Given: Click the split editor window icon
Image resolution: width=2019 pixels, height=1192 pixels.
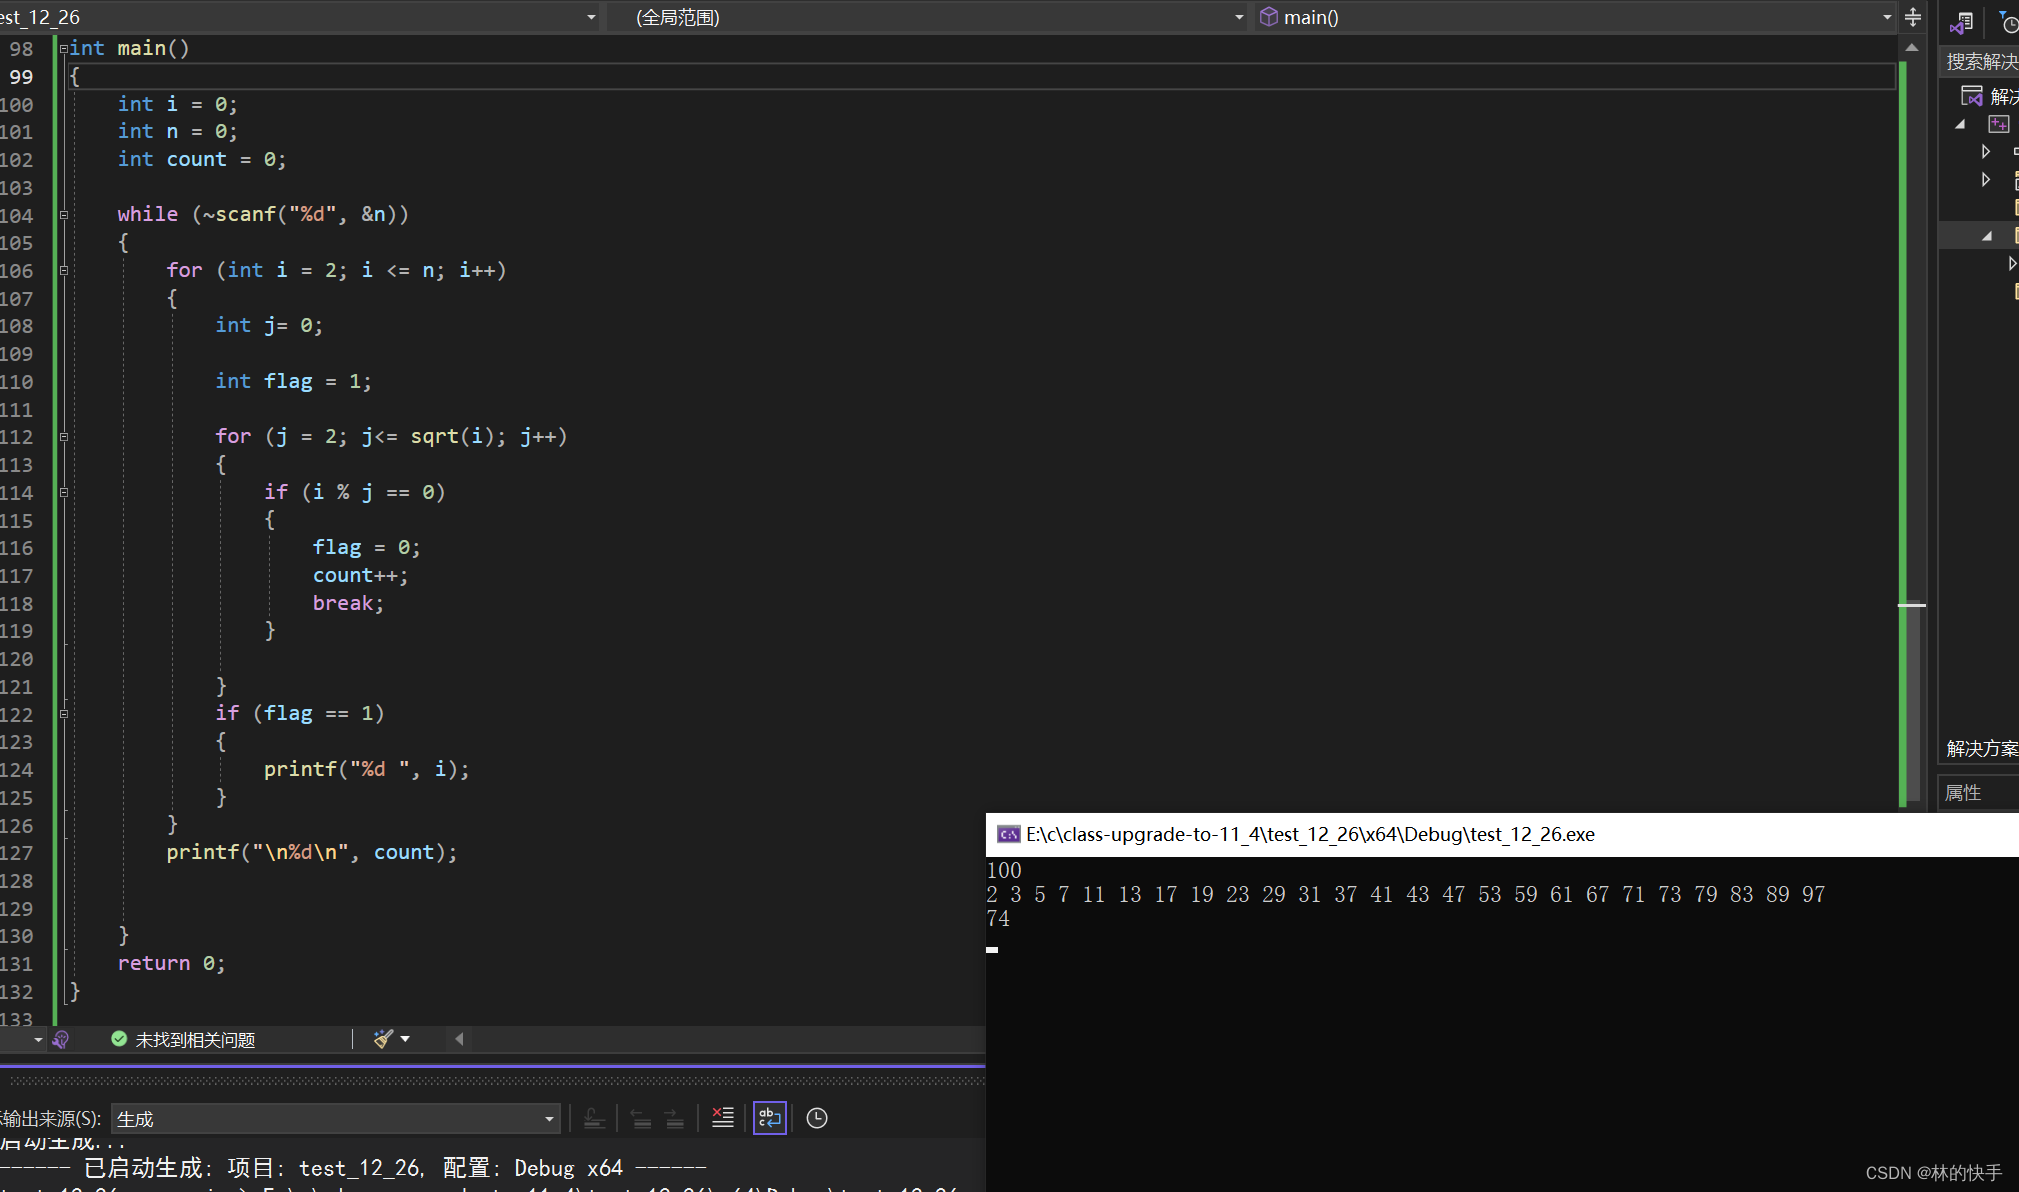Looking at the screenshot, I should [1912, 17].
